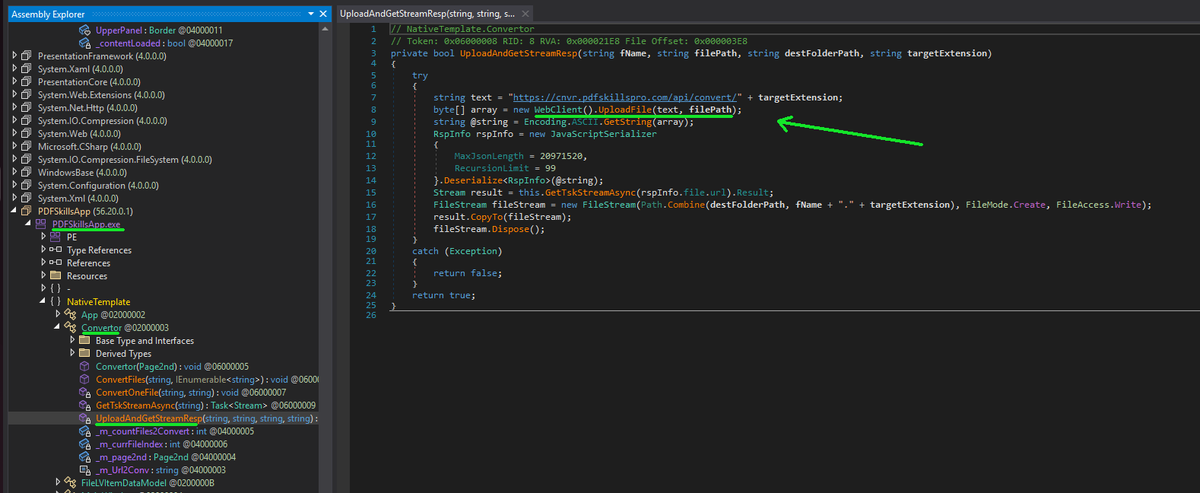
Task: Click the System.Web assembly icon
Action: [27, 133]
